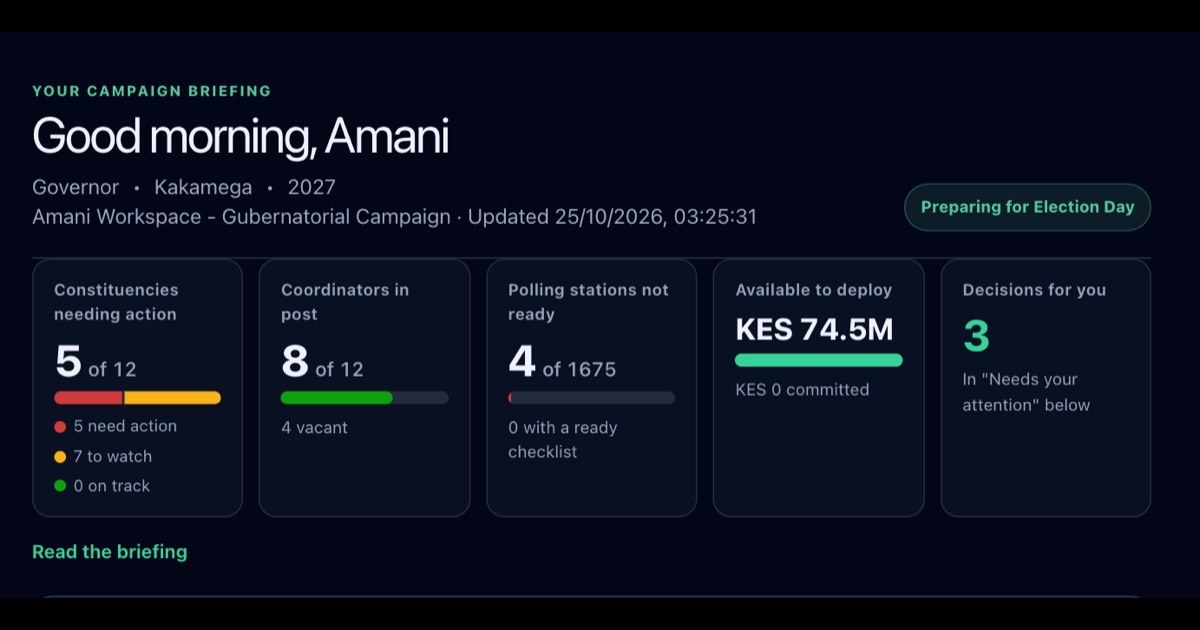Screen dimensions: 1200x630
Task: Click the Preparing for Election Day badge
Action: tap(1027, 207)
